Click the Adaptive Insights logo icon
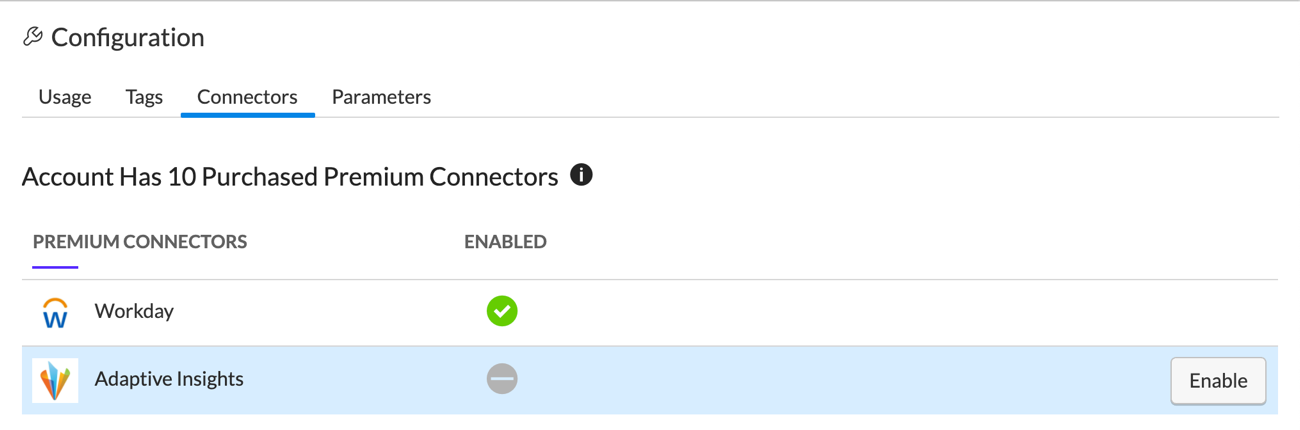1300x430 pixels. [55, 380]
